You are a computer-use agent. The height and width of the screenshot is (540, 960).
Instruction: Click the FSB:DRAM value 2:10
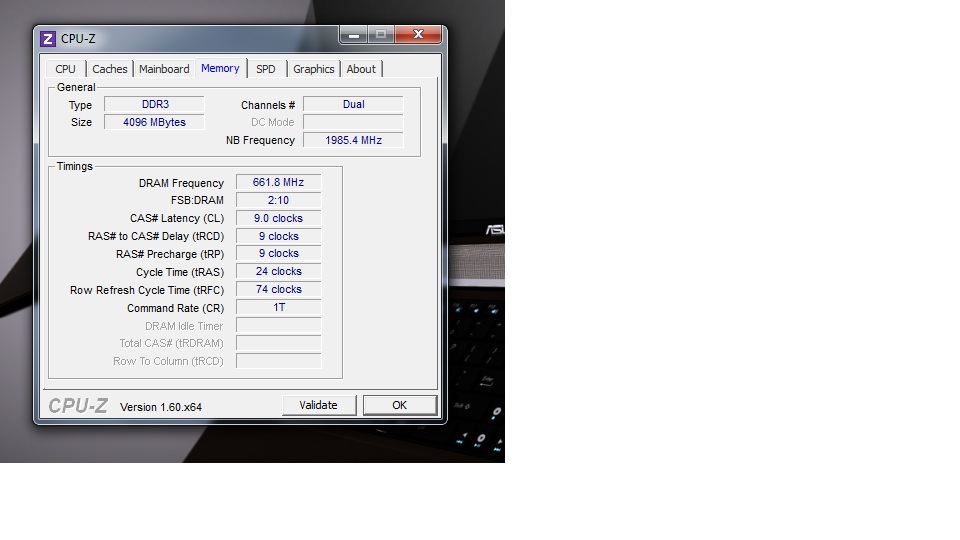pos(279,200)
